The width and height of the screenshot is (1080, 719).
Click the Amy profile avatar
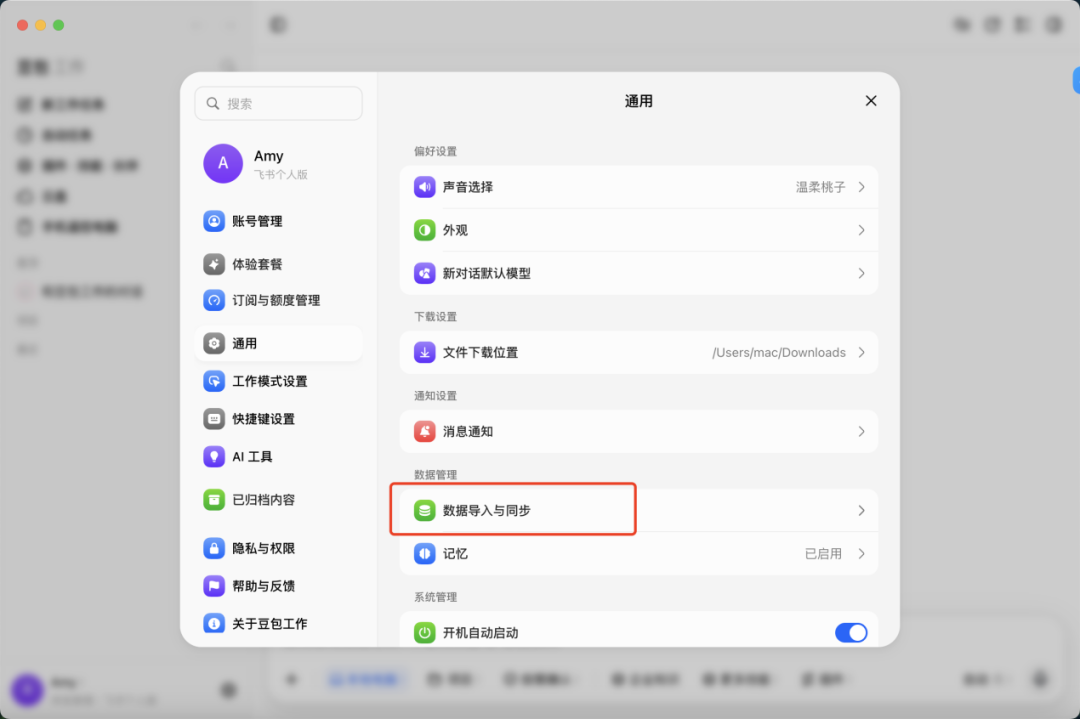(223, 164)
